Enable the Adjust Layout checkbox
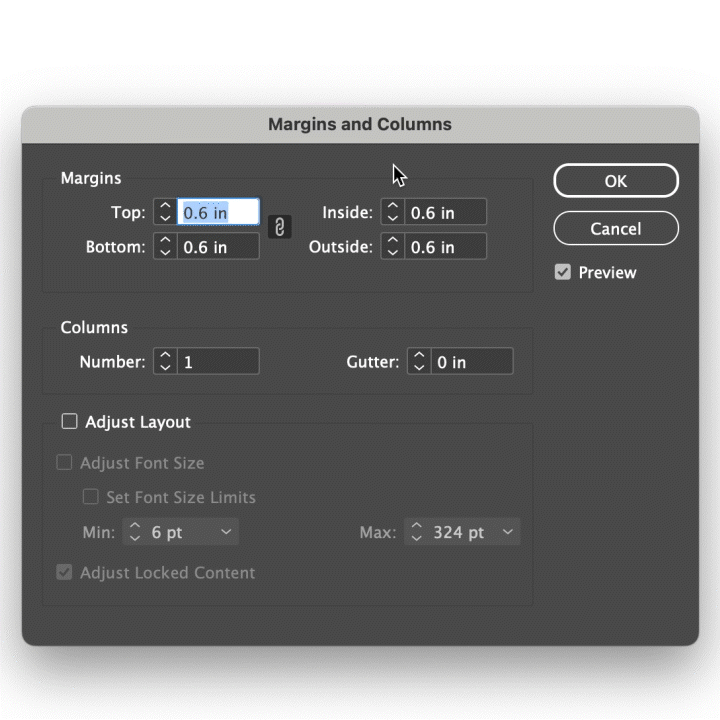 coord(69,421)
